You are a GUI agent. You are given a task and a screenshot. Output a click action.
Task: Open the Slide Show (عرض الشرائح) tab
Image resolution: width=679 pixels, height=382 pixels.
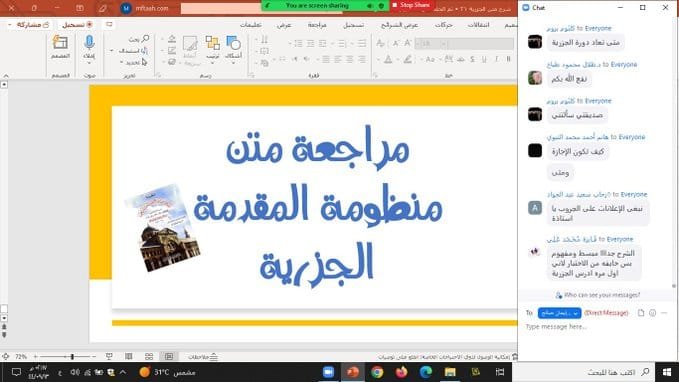(x=399, y=25)
